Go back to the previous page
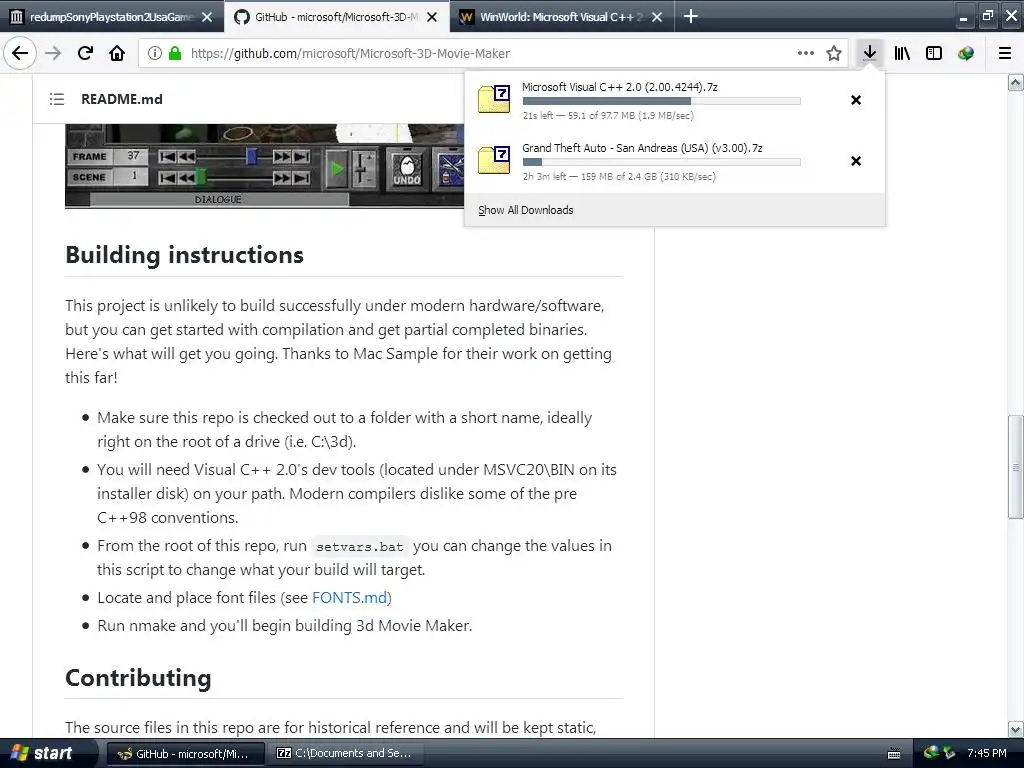The height and width of the screenshot is (768, 1024). point(20,53)
